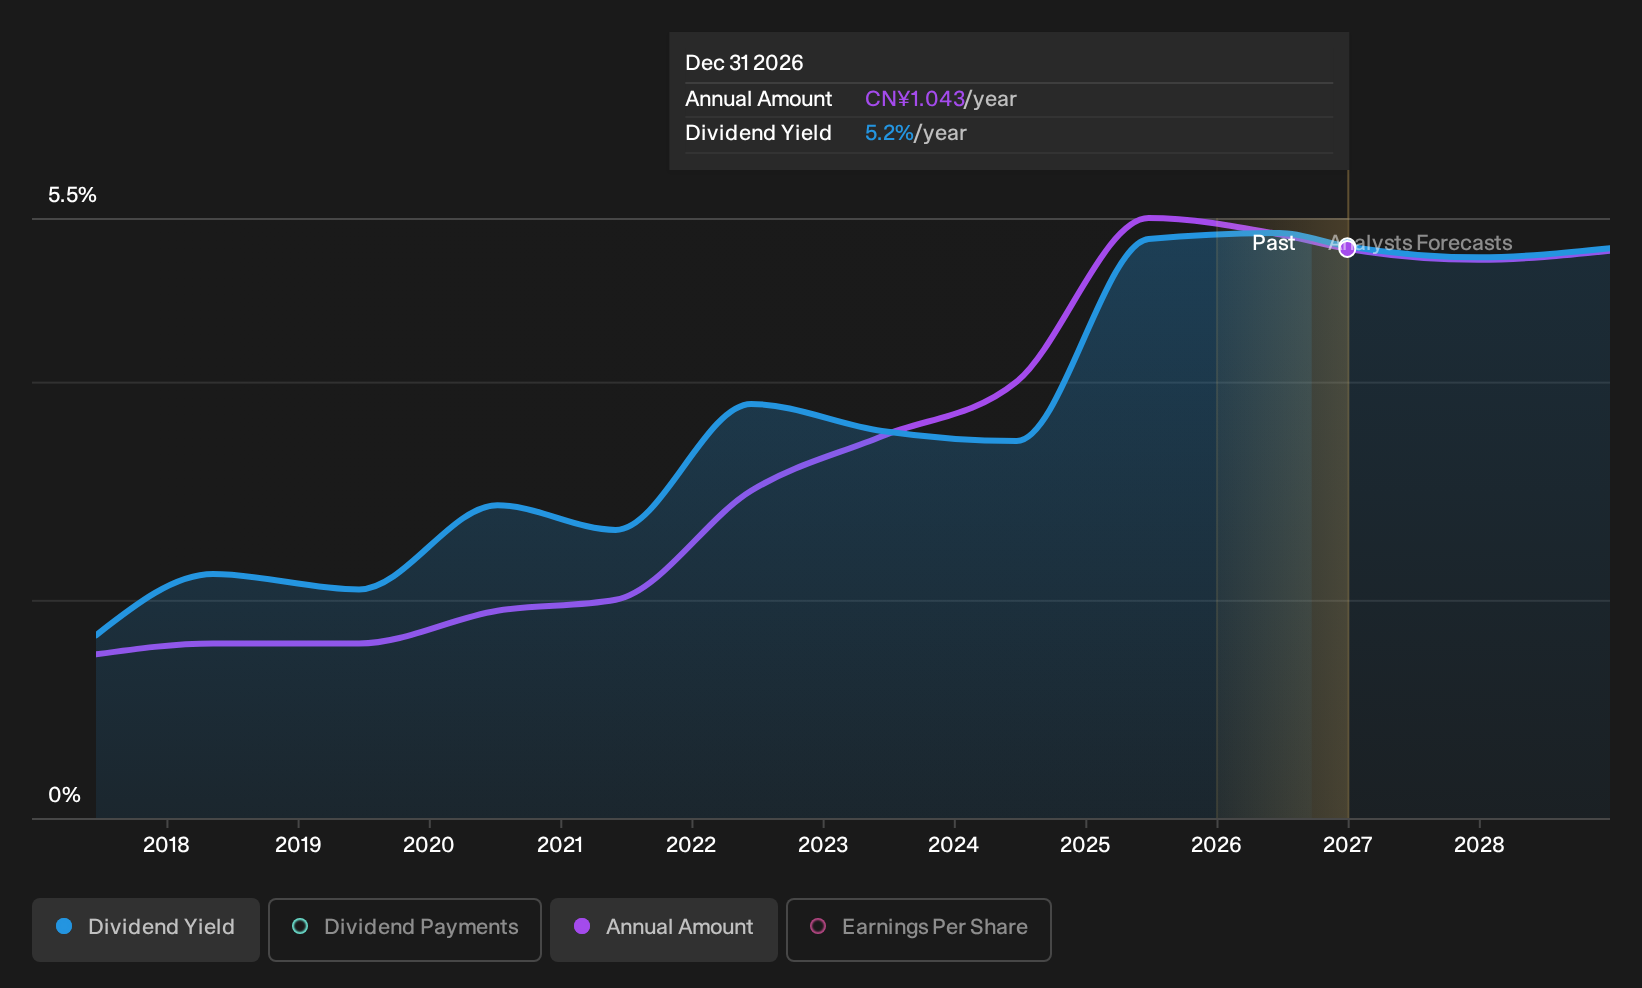Image resolution: width=1642 pixels, height=988 pixels.
Task: Click the 0% y-axis label
Action: pyautogui.click(x=64, y=795)
